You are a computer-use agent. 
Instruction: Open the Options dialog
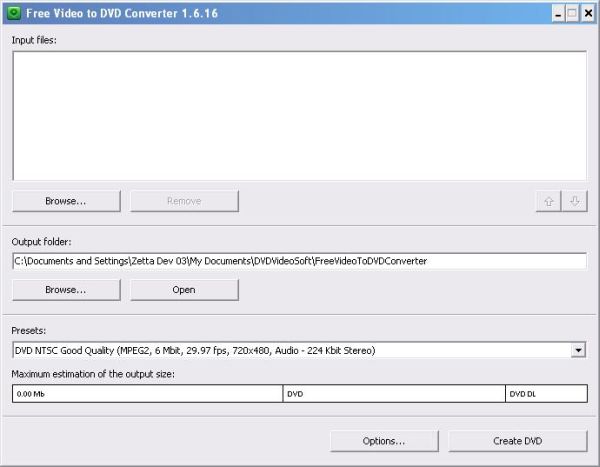(384, 441)
